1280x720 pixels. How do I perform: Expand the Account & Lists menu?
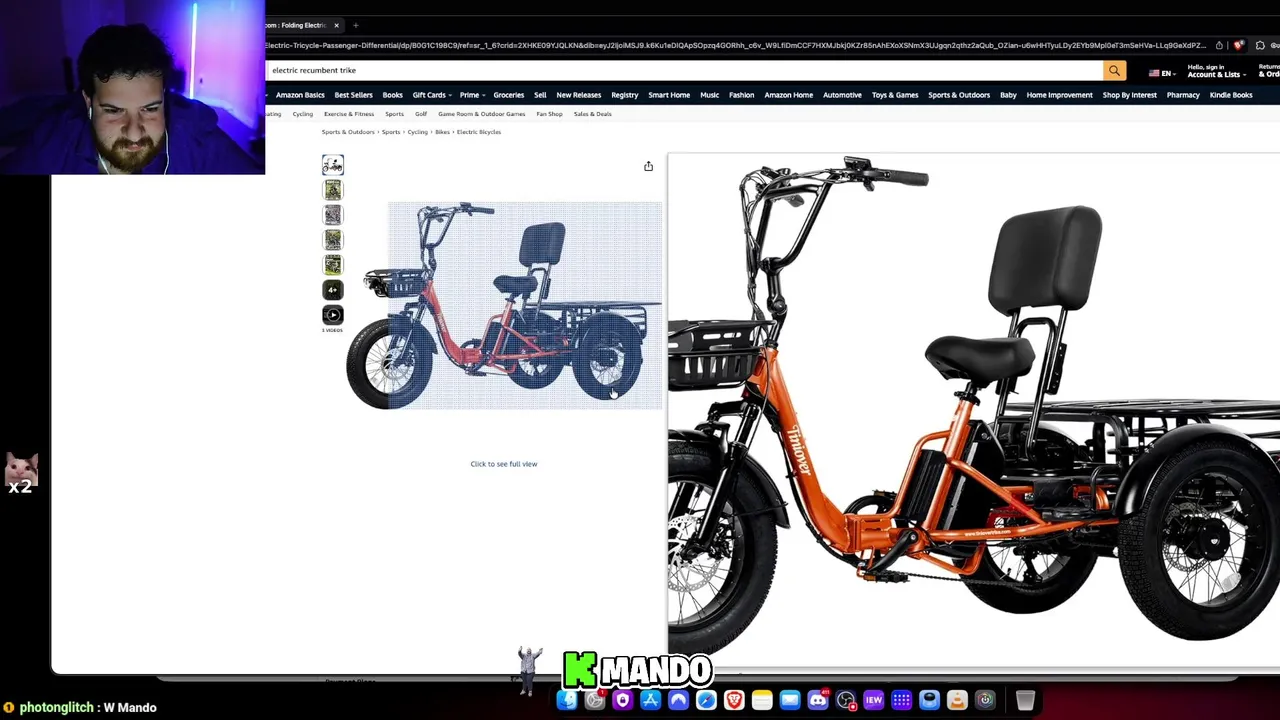click(x=1215, y=71)
